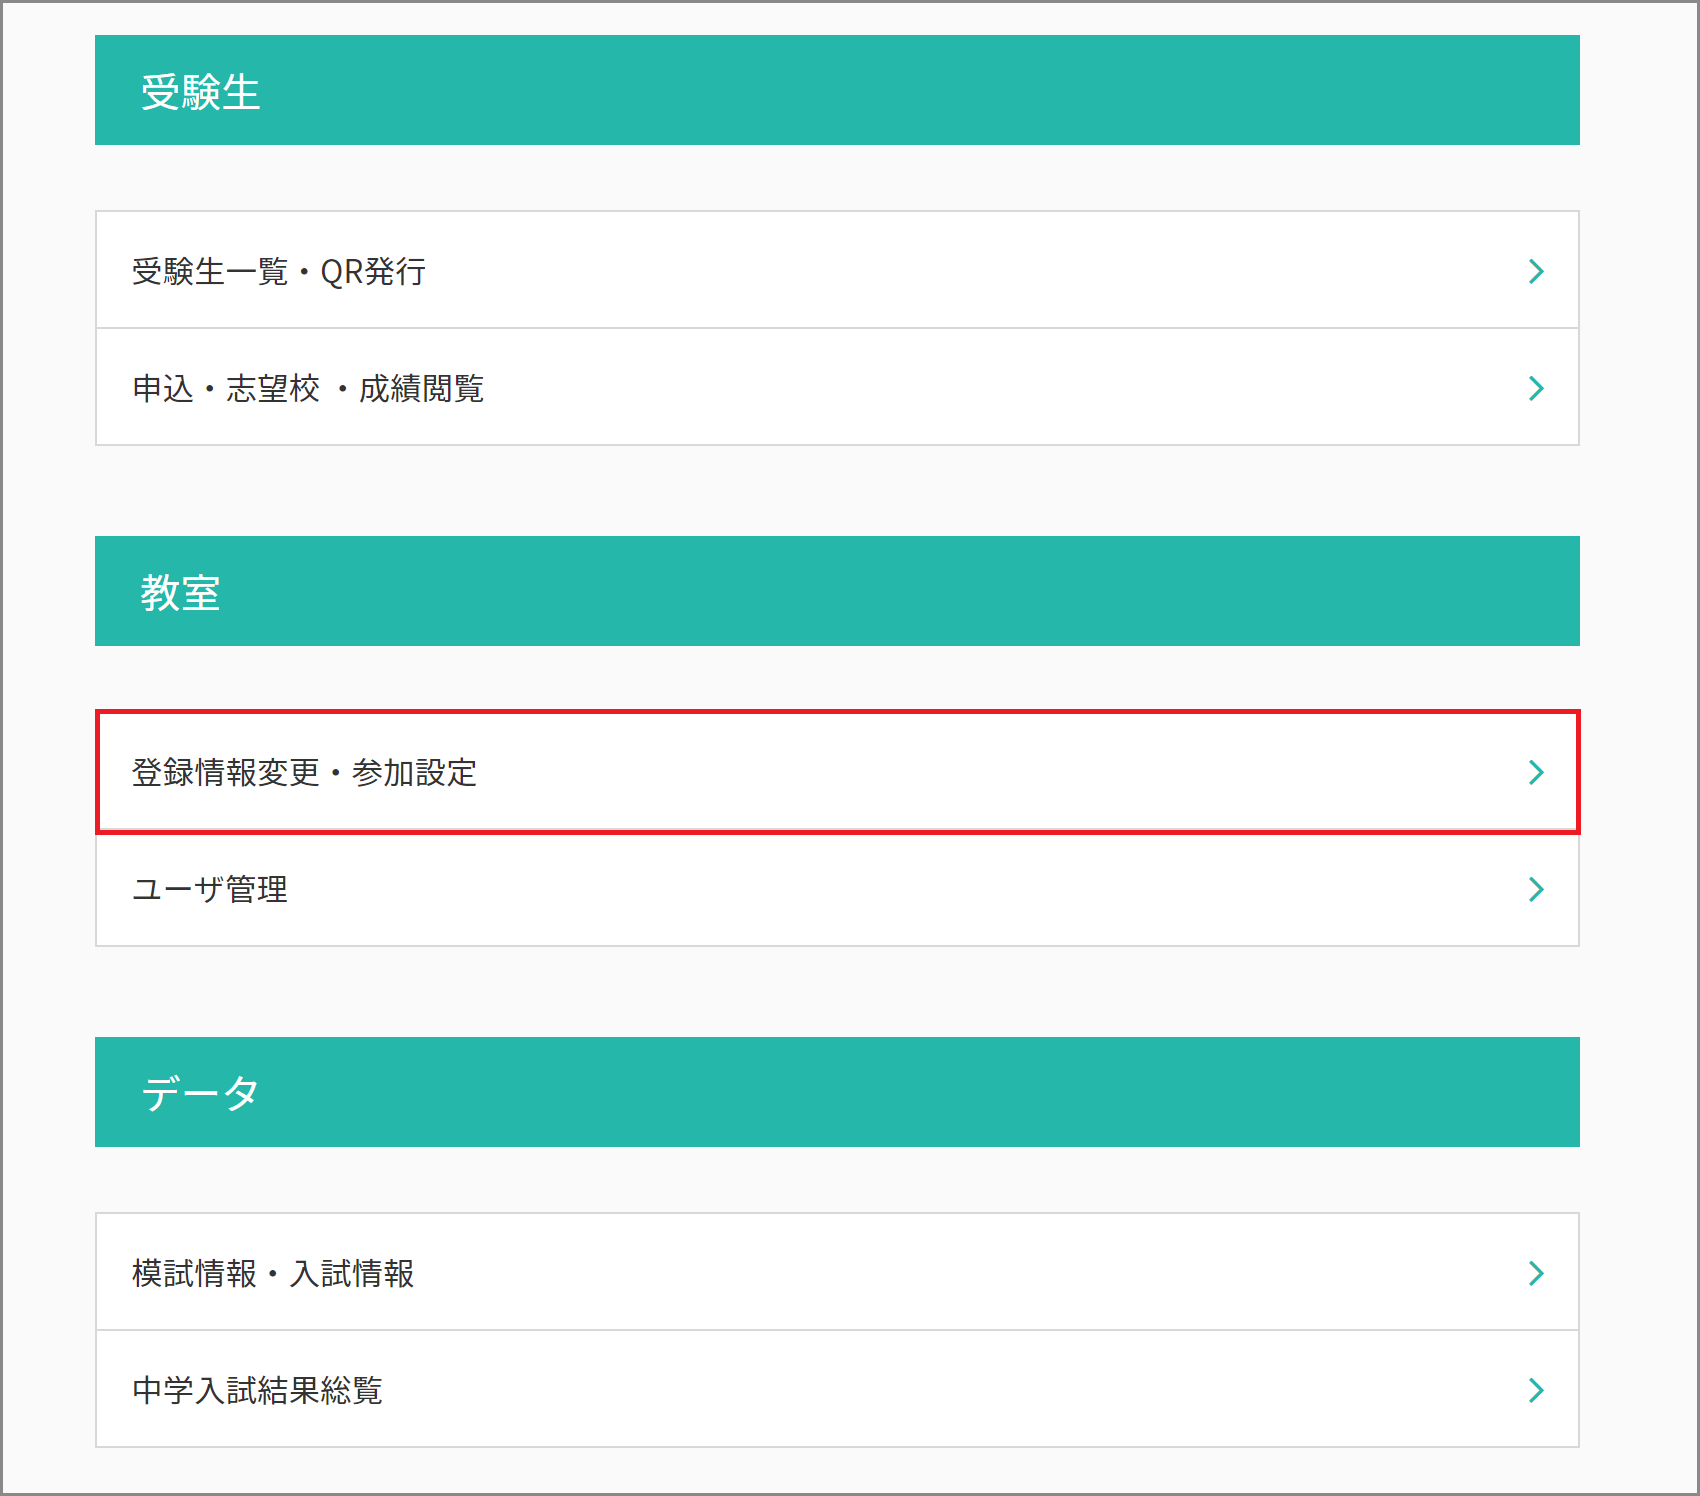Screen dimensions: 1700x1496
Task: Click the 登録情報変更・参加設定 text label
Action: click(x=304, y=772)
